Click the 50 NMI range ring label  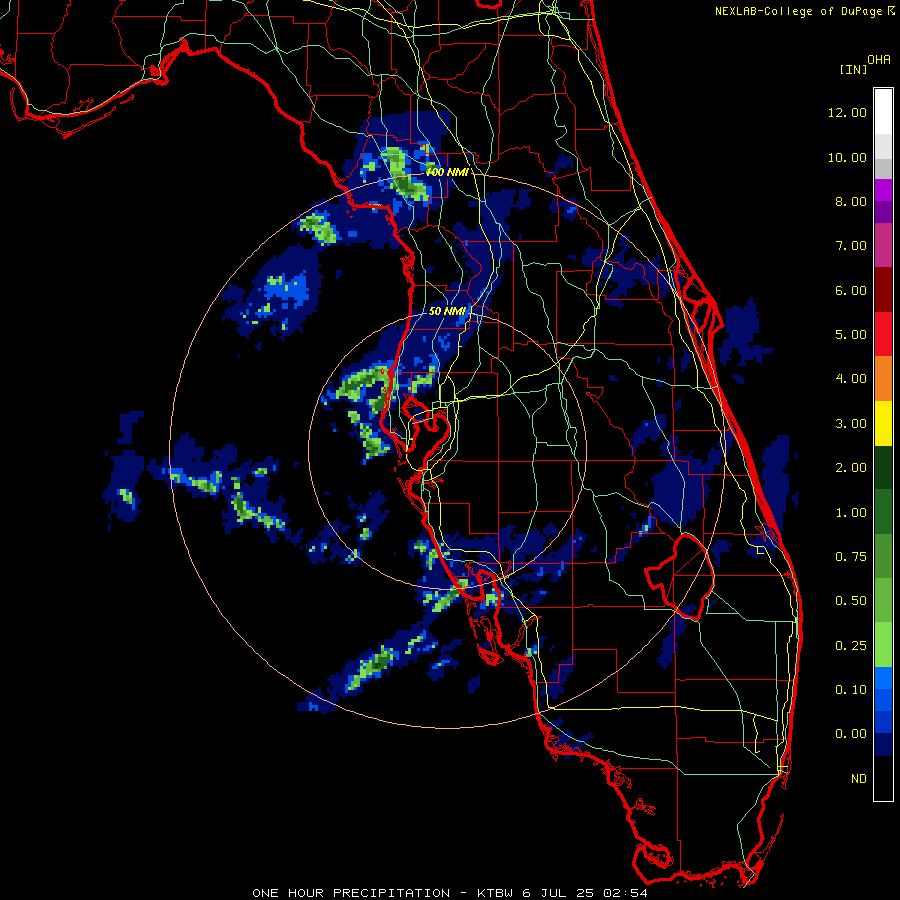tap(447, 311)
